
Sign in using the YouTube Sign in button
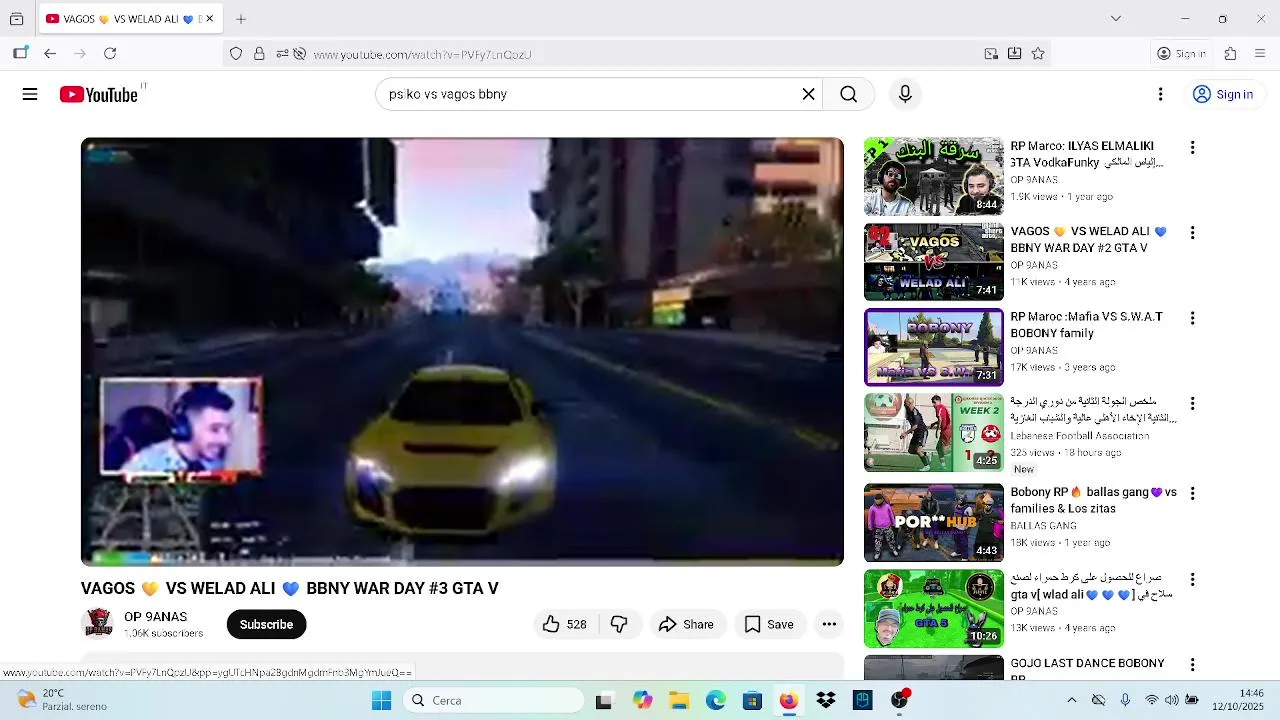[x=1223, y=94]
